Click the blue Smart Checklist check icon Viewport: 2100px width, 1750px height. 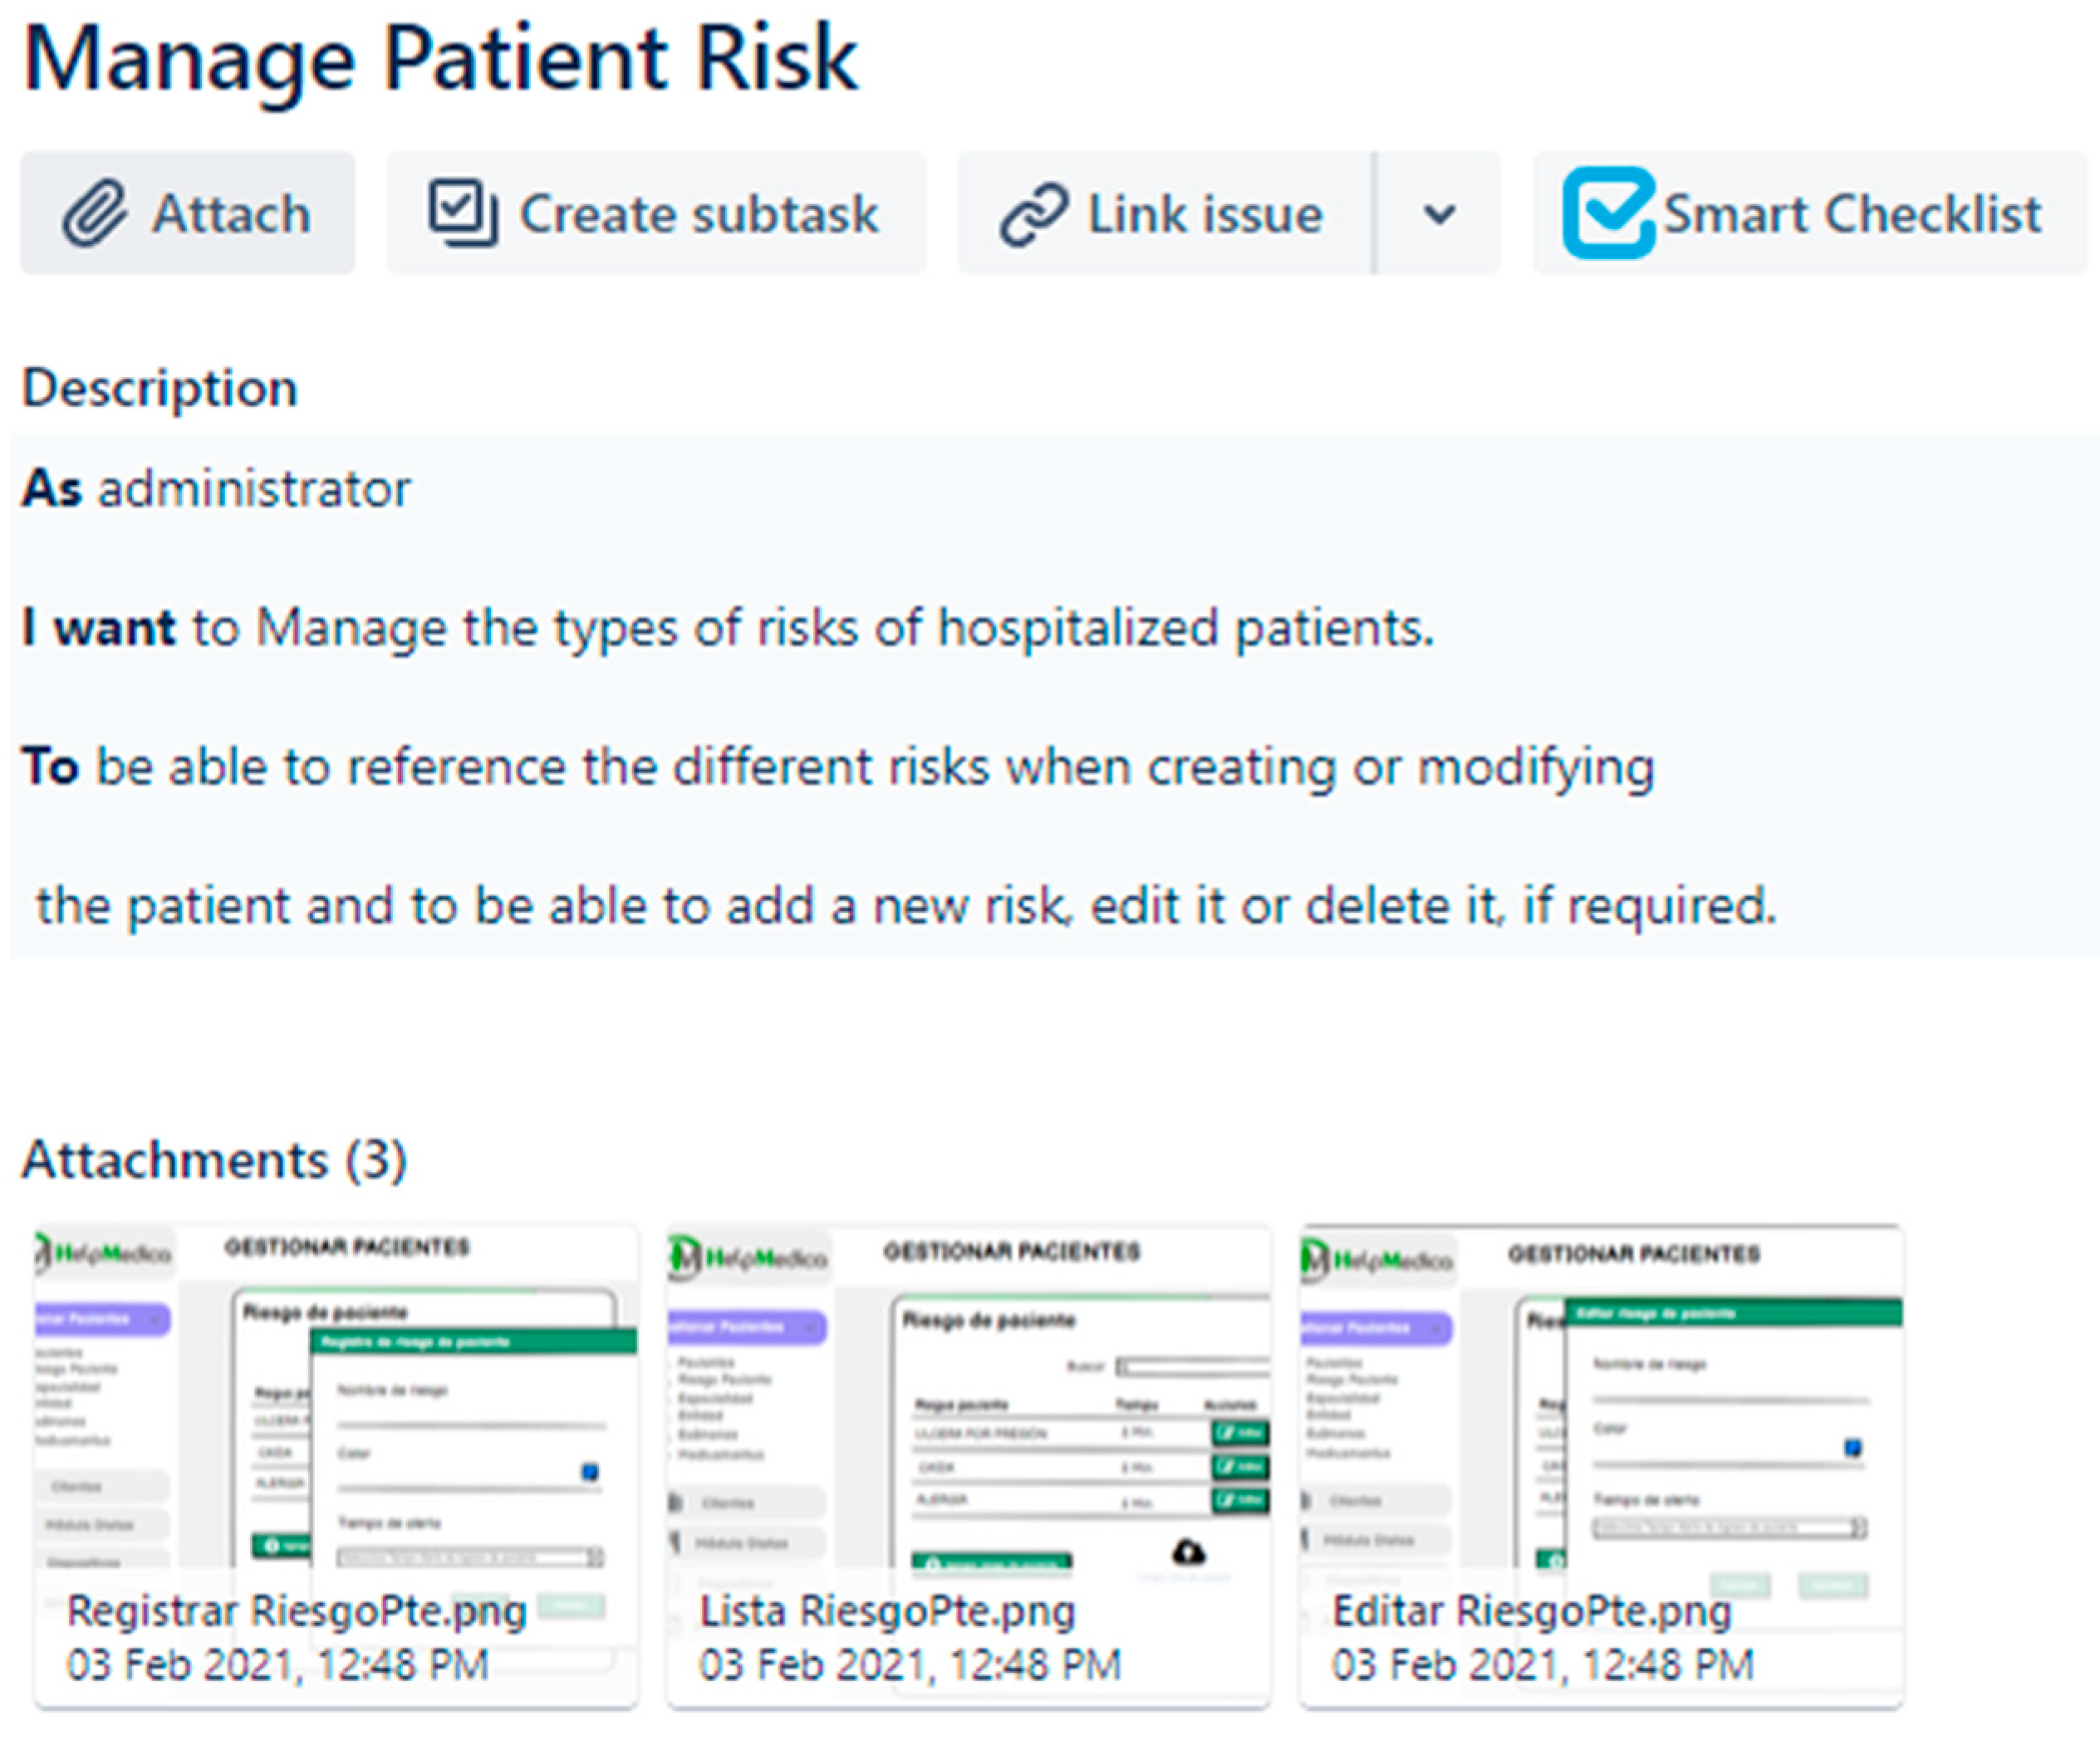(x=1609, y=212)
